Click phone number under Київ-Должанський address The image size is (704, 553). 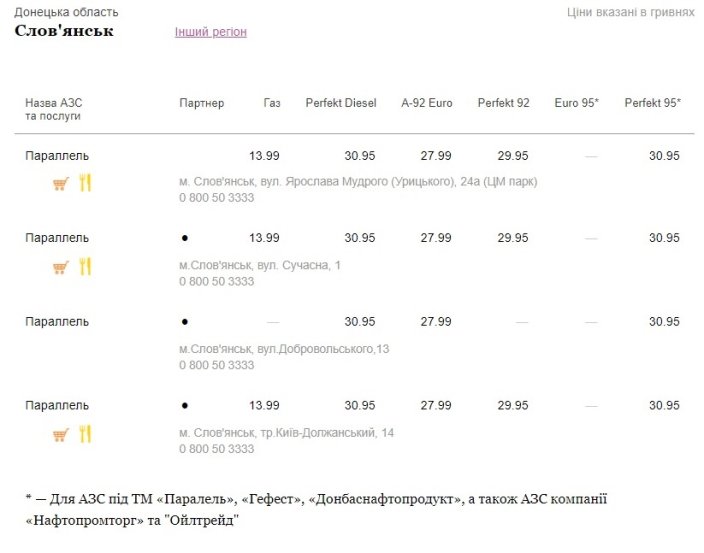(216, 449)
